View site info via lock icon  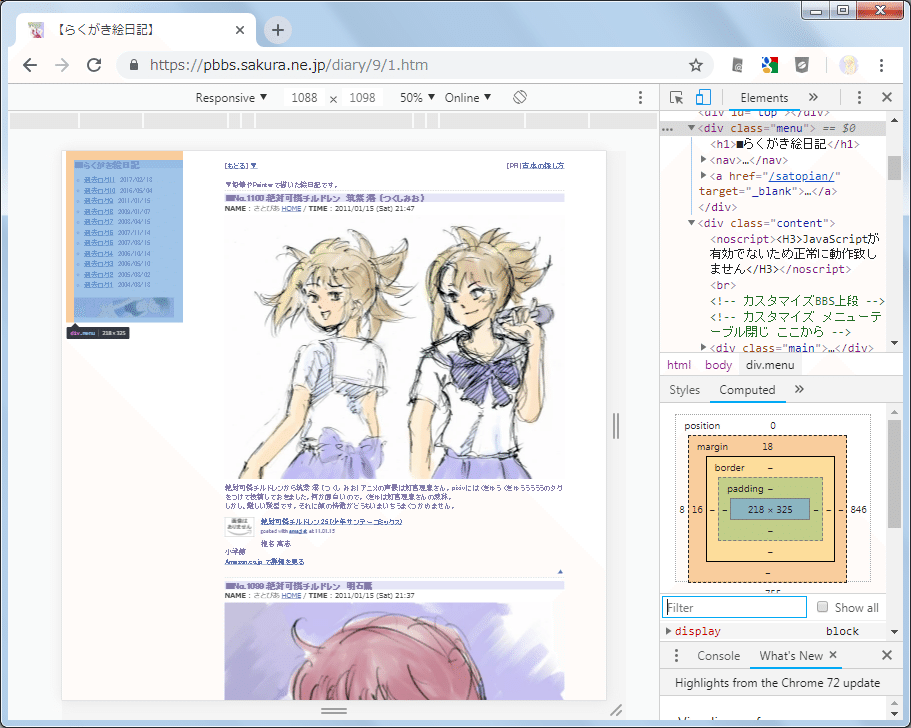pyautogui.click(x=134, y=64)
